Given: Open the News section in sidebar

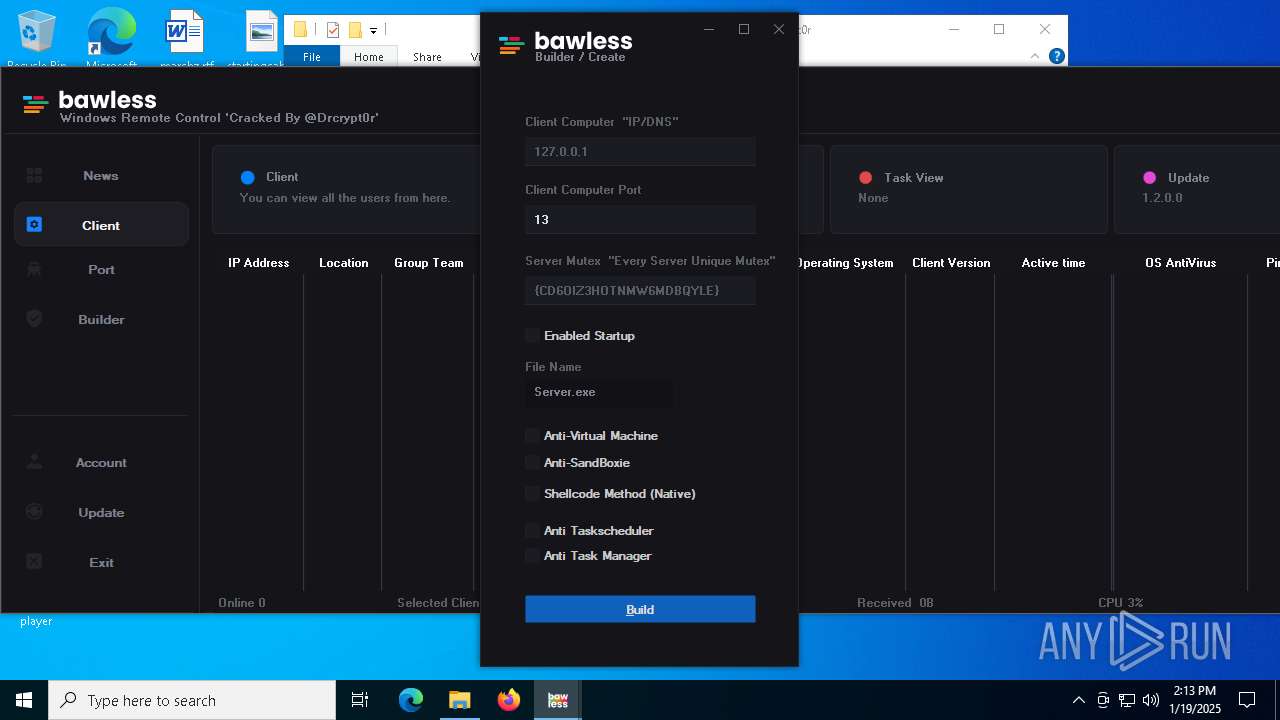Looking at the screenshot, I should click(x=100, y=176).
